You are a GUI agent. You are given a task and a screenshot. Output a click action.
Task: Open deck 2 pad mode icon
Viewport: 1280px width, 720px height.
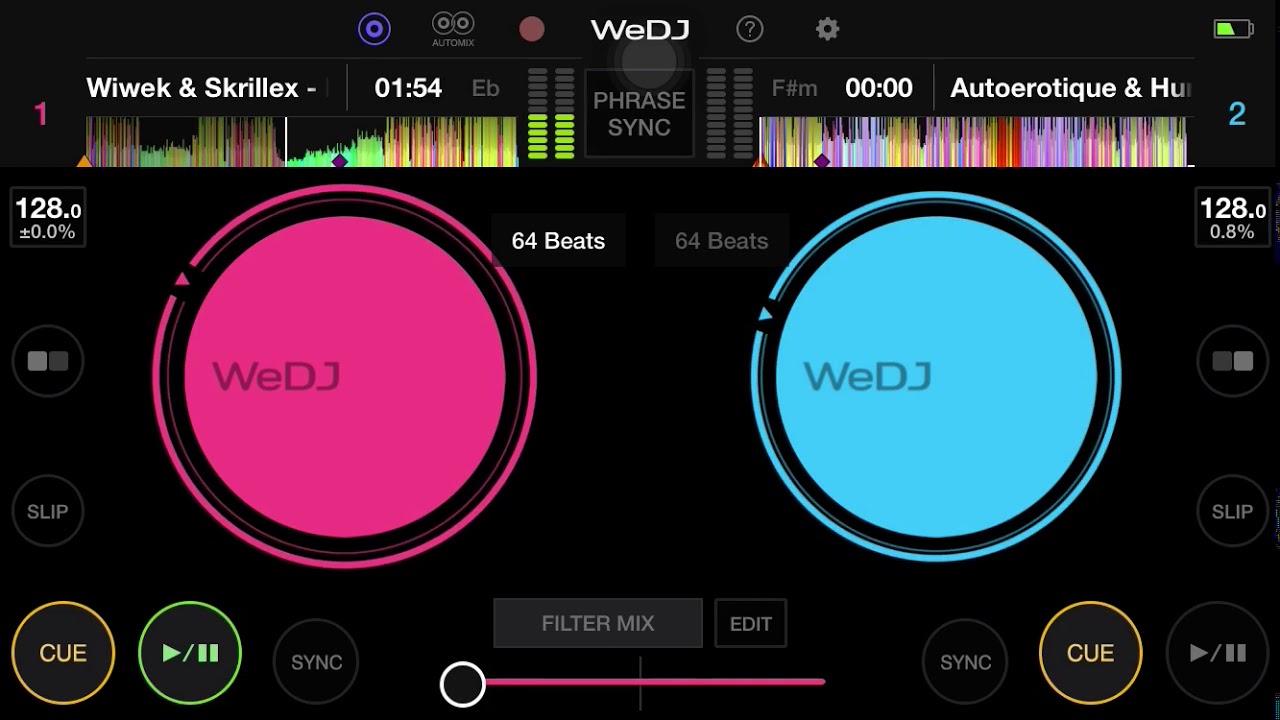1232,361
